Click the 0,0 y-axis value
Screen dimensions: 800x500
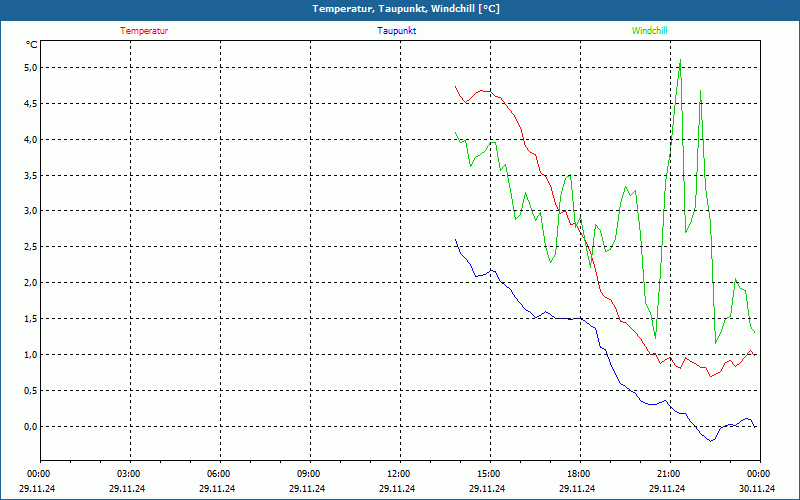click(x=31, y=427)
